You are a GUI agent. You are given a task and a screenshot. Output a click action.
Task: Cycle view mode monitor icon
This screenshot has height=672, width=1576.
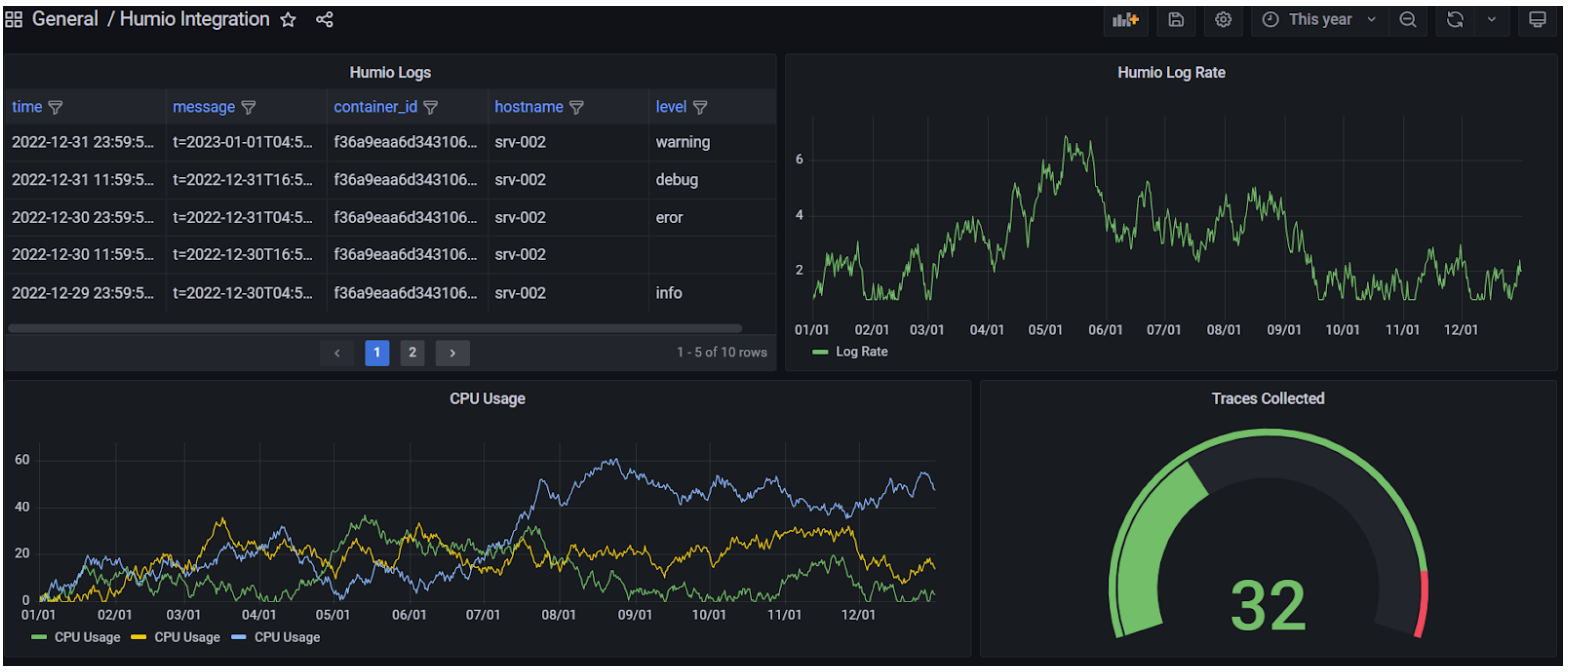point(1538,20)
